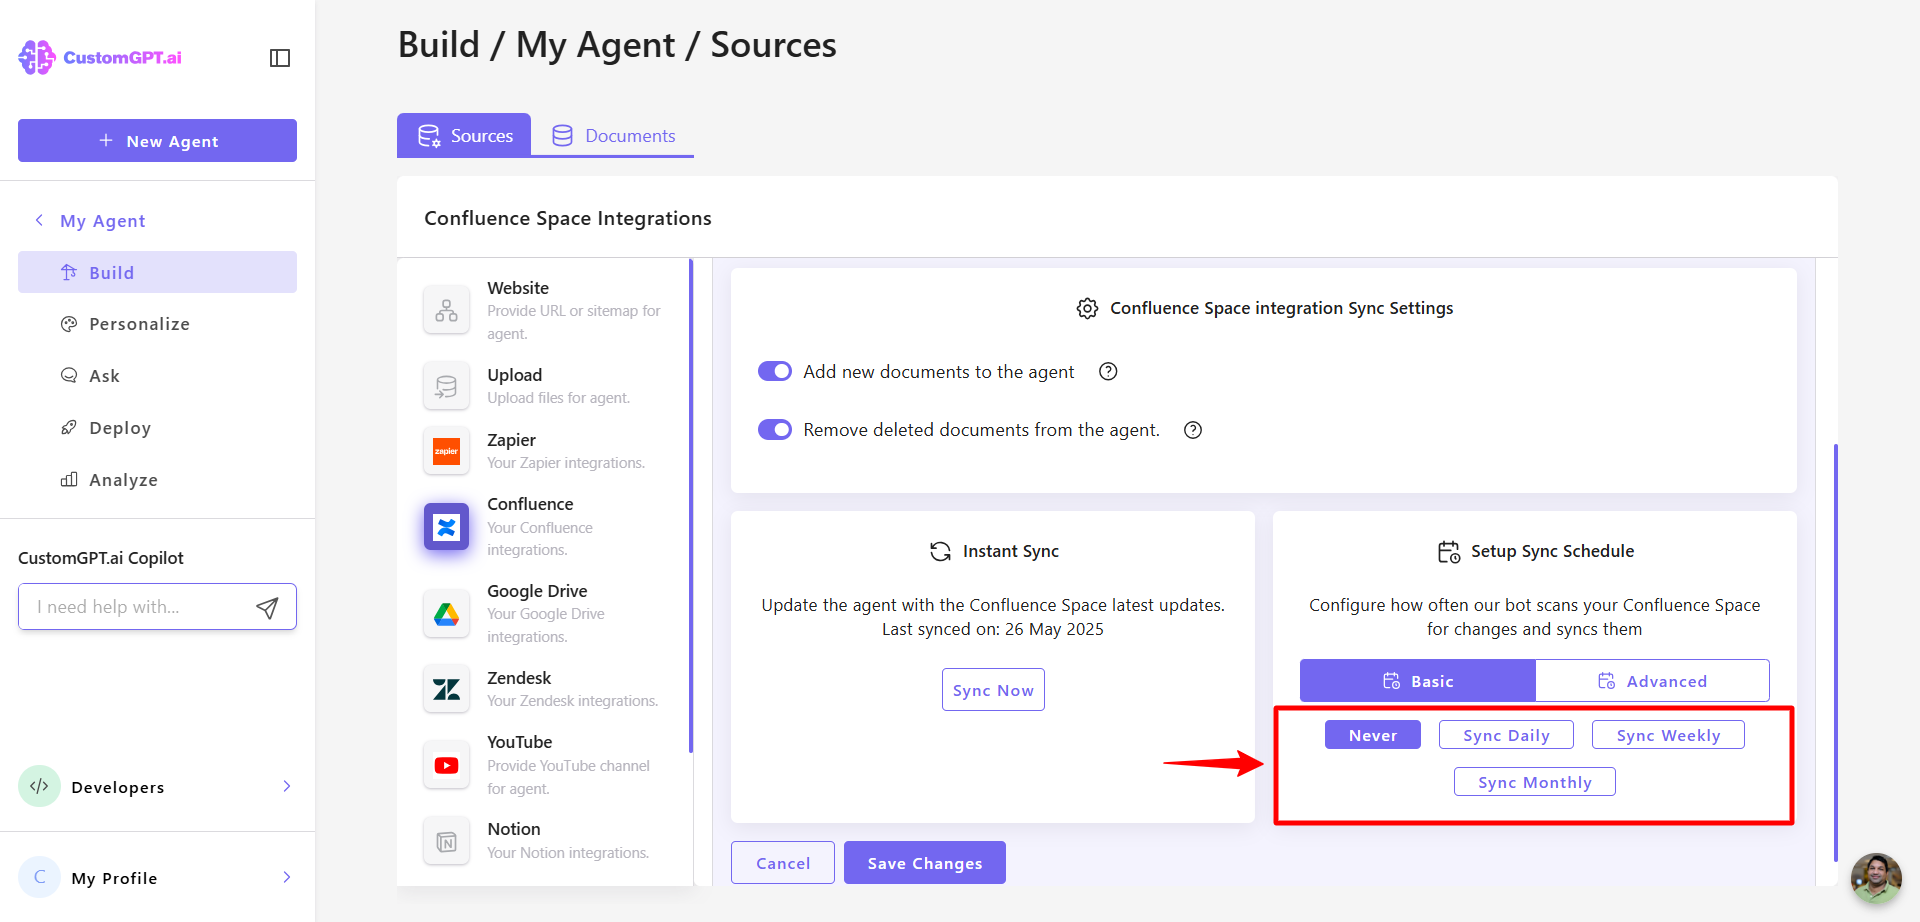Click the CustomGPT.ai logo text
The width and height of the screenshot is (1920, 922).
click(122, 58)
